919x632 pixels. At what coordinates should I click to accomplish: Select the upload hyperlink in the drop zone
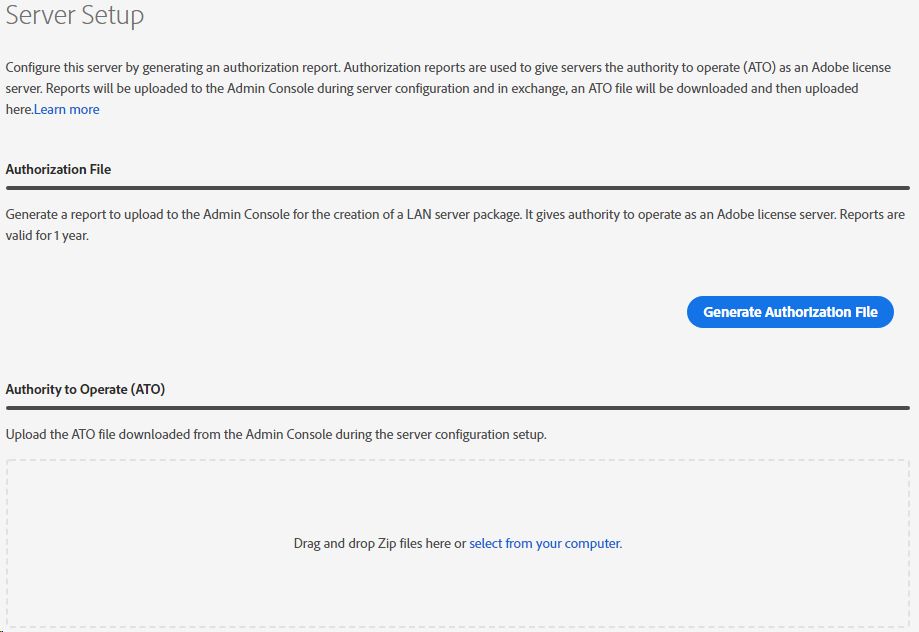point(544,543)
